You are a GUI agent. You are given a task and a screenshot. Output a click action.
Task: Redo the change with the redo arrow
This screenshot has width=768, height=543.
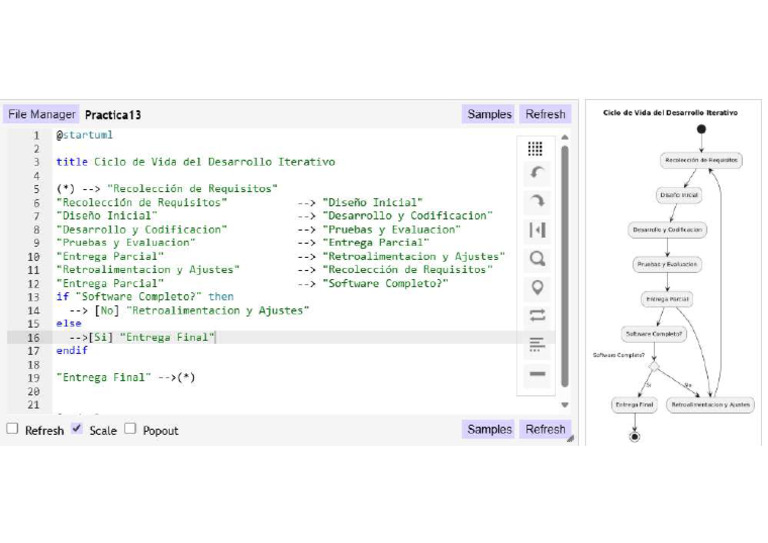click(x=537, y=201)
